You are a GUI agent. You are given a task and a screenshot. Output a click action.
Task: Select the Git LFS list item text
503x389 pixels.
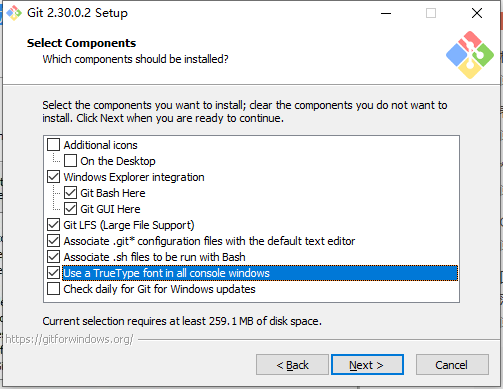[129, 225]
